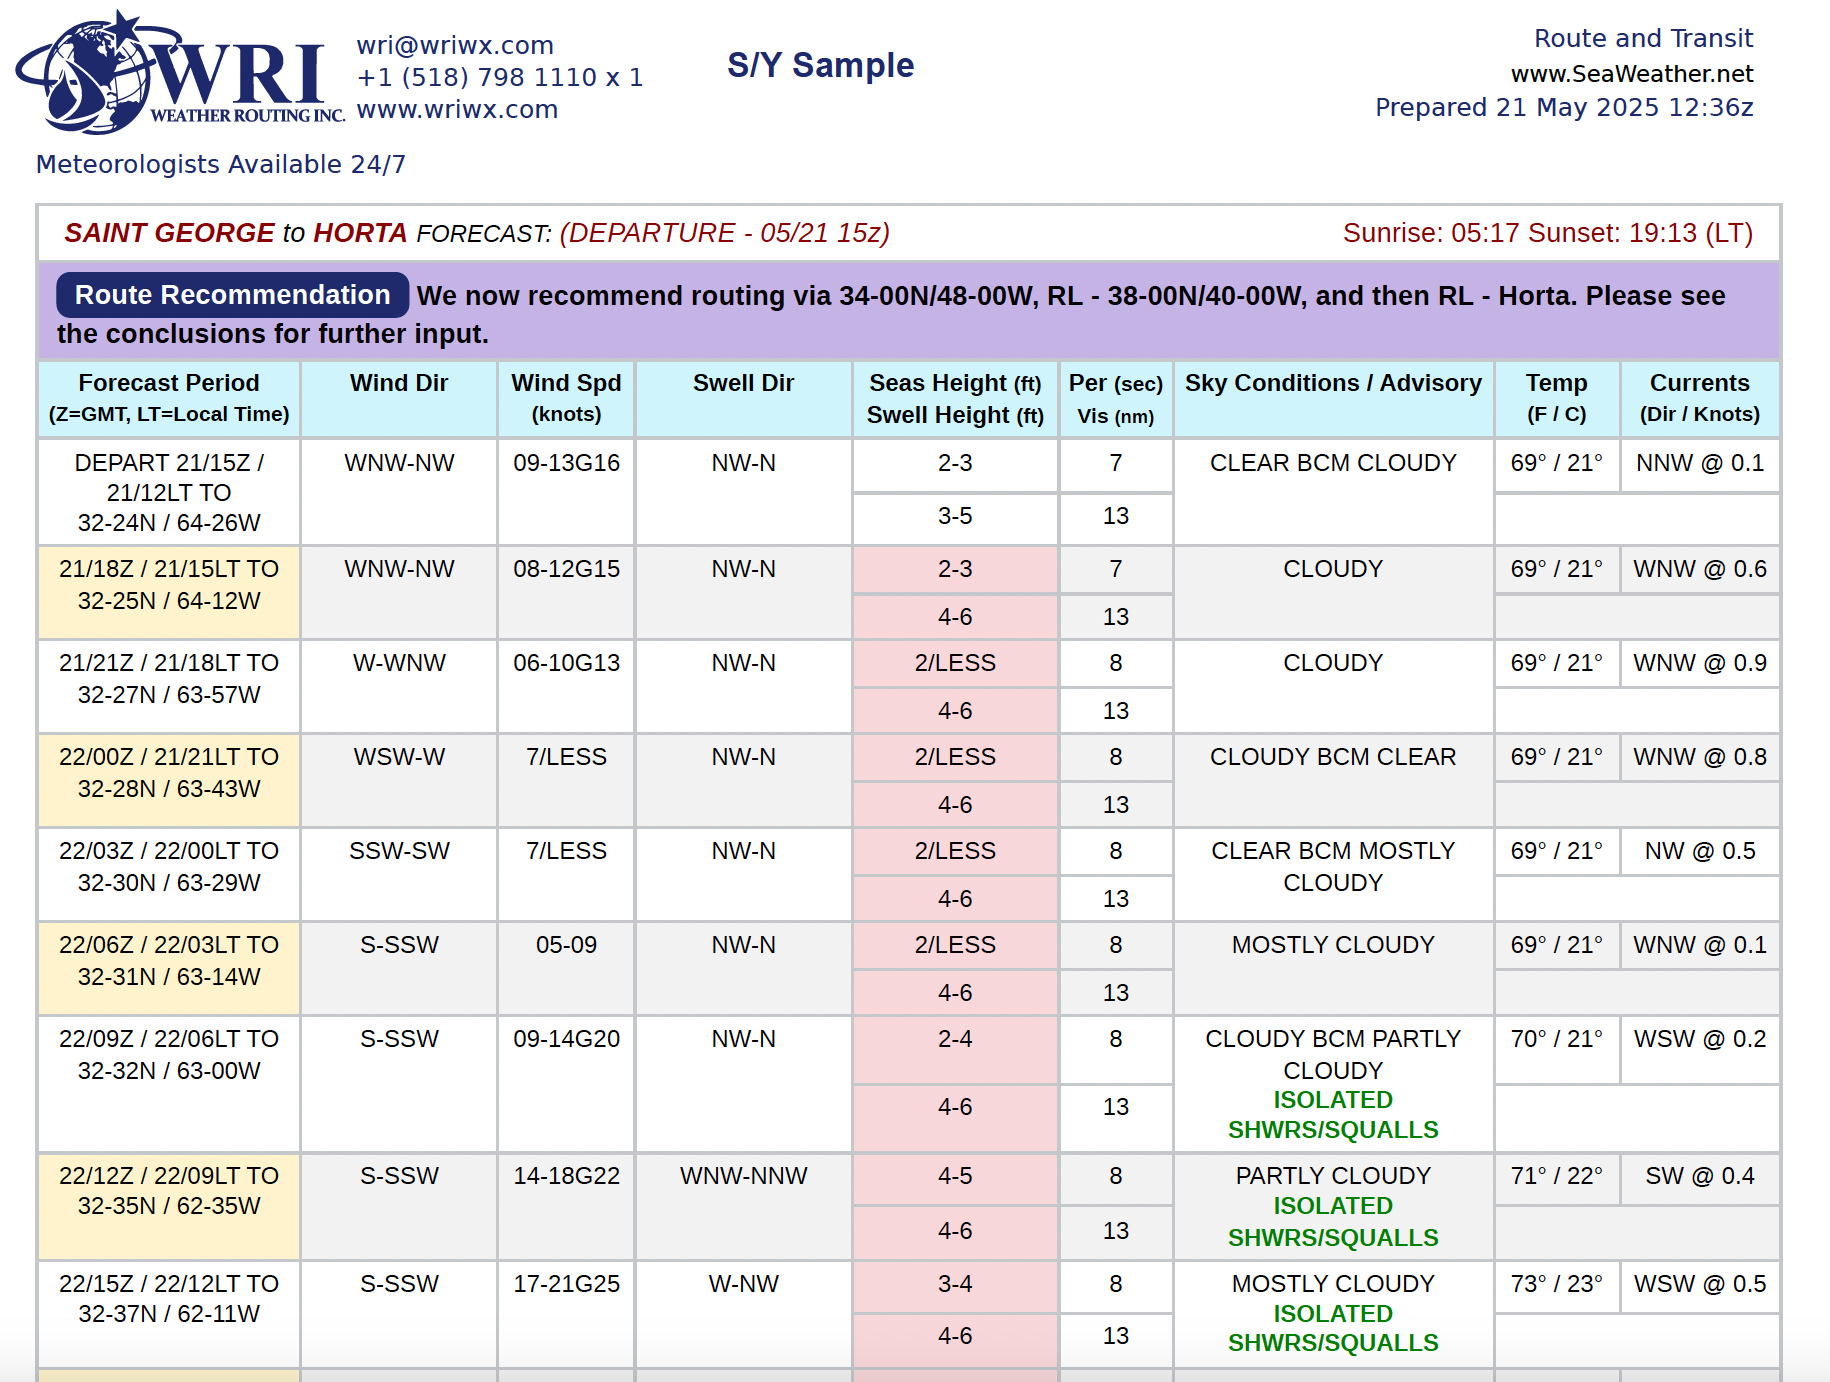Click the WNW @ 0.6 current value

click(1699, 569)
